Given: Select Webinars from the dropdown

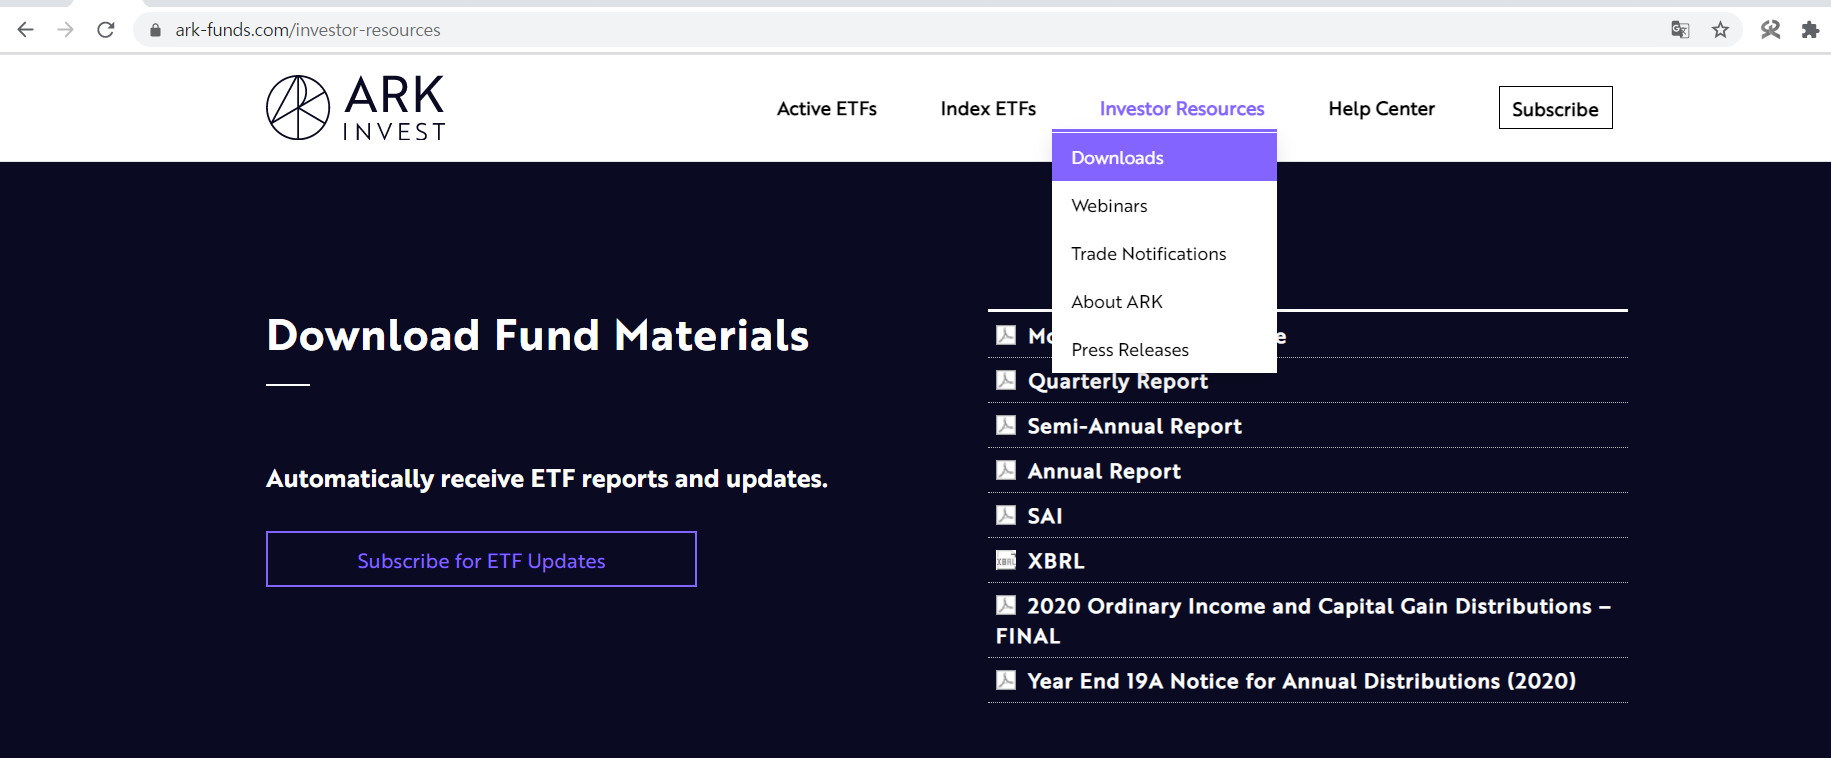Looking at the screenshot, I should pos(1164,205).
